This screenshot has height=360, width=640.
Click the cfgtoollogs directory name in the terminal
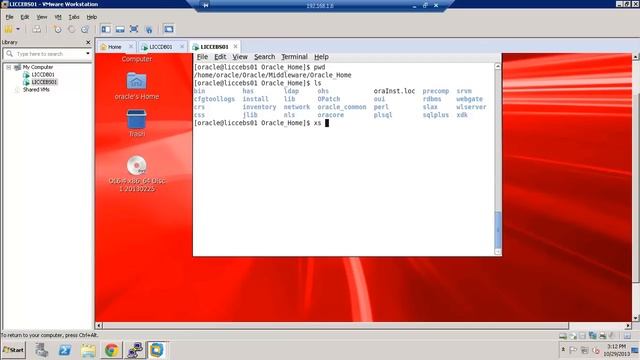tap(214, 99)
